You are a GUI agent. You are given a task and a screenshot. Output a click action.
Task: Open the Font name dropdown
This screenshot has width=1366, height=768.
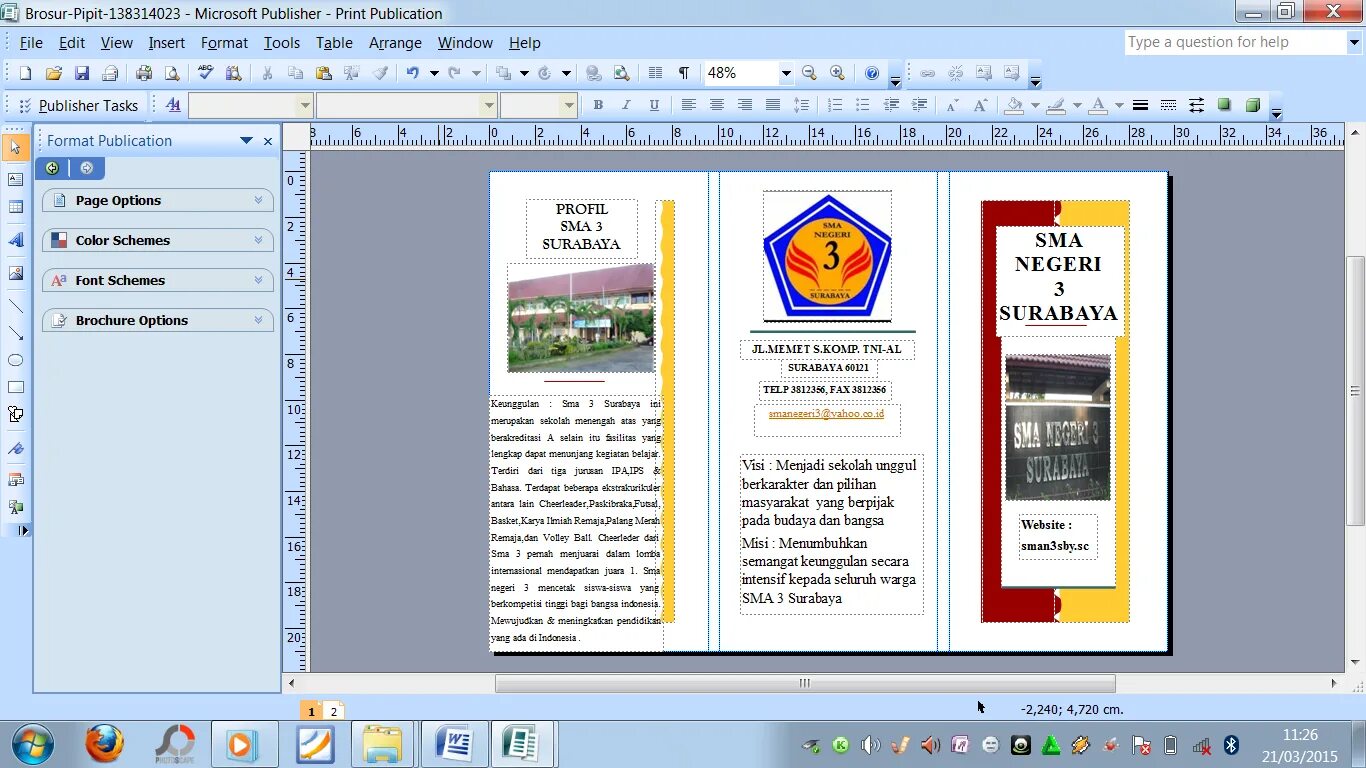(x=489, y=105)
